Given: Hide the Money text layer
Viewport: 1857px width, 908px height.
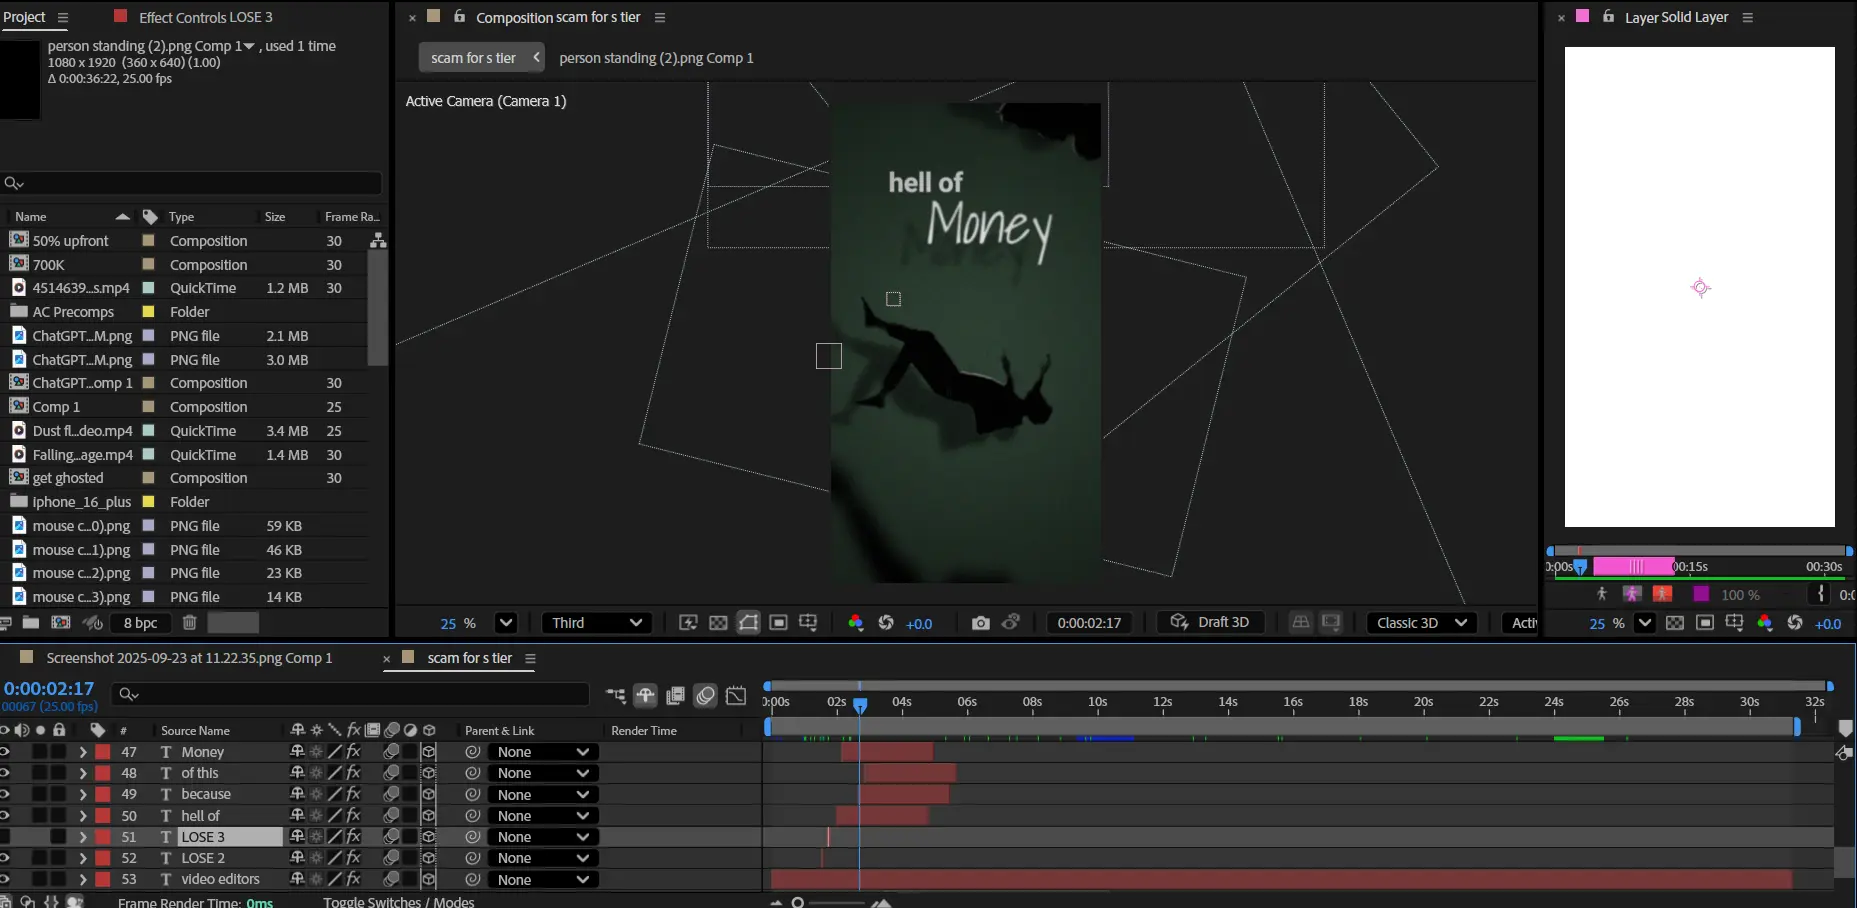Looking at the screenshot, I should coord(5,752).
